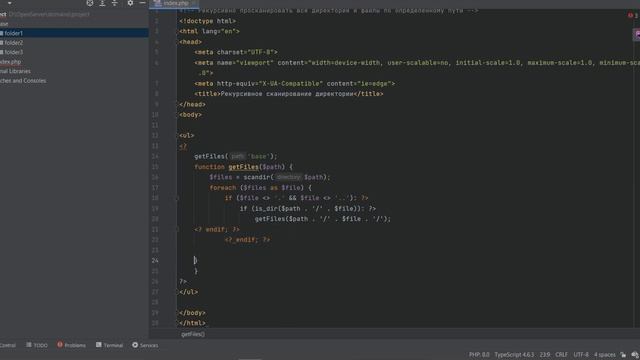
Task: Open the Project panel gear settings
Action: 130,3
